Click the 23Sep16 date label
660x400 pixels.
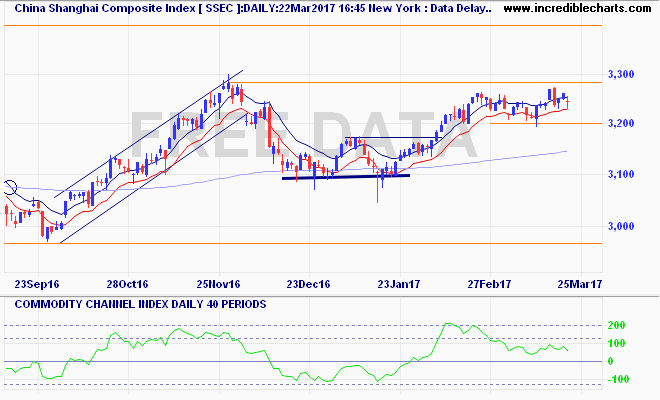[37, 284]
